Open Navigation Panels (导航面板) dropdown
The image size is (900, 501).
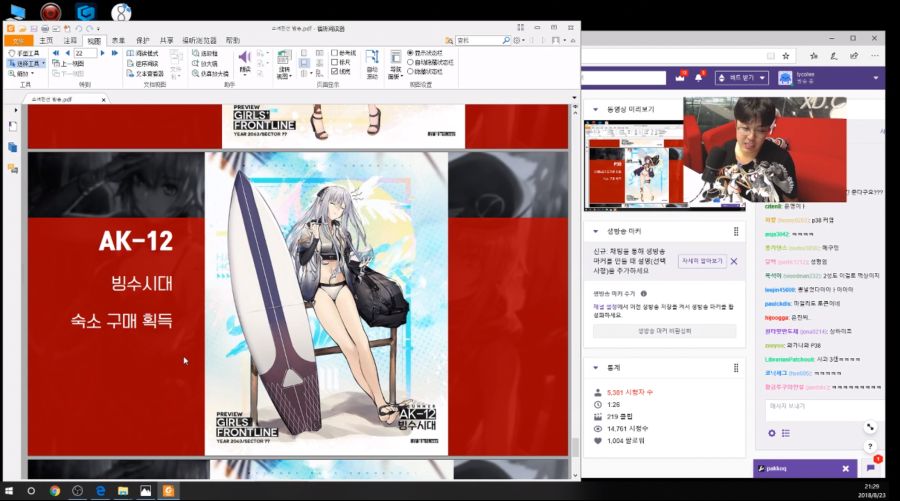tap(395, 64)
